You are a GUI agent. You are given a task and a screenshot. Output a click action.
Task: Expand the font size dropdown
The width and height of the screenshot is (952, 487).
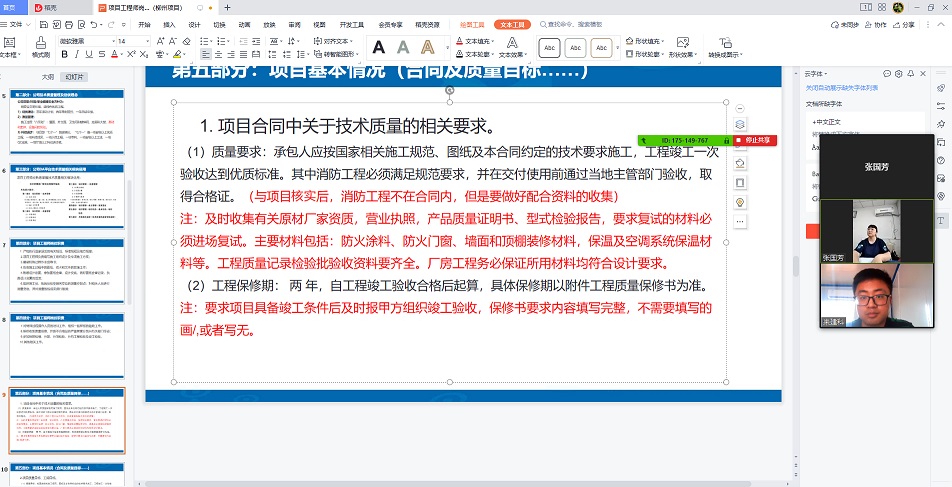pos(147,41)
